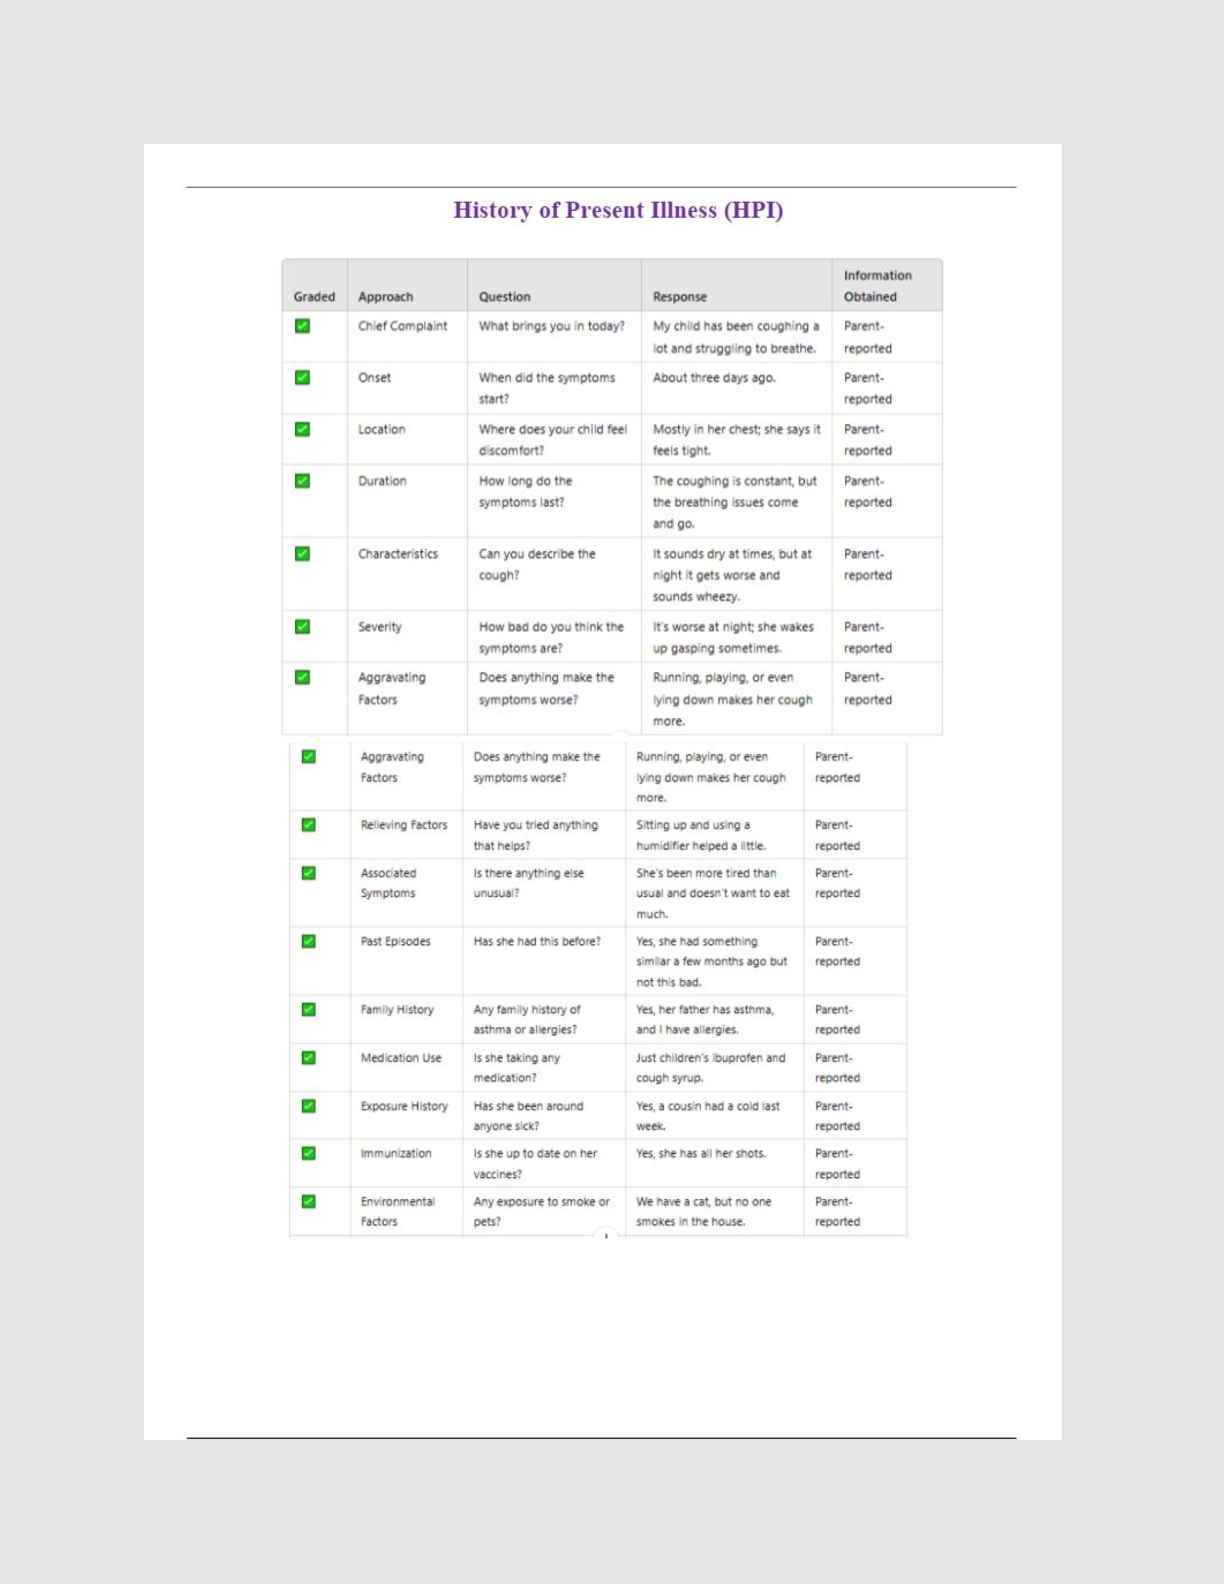Click response "Just children's ibuprofen and cough syrup."

click(x=711, y=1068)
